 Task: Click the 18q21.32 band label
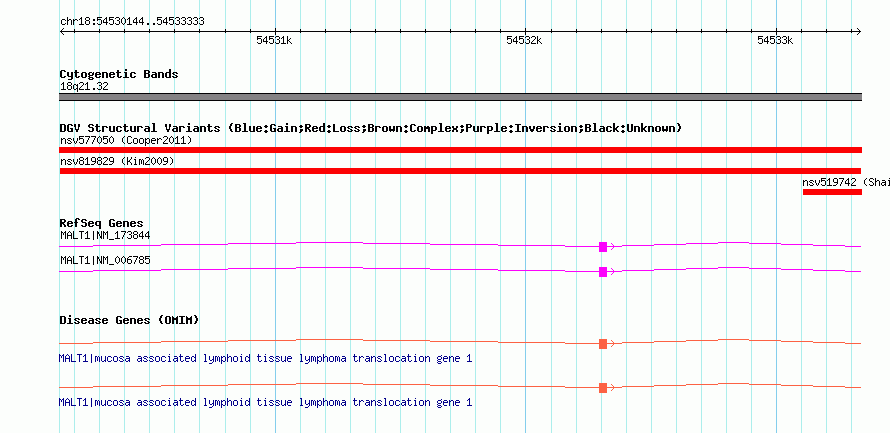(84, 87)
